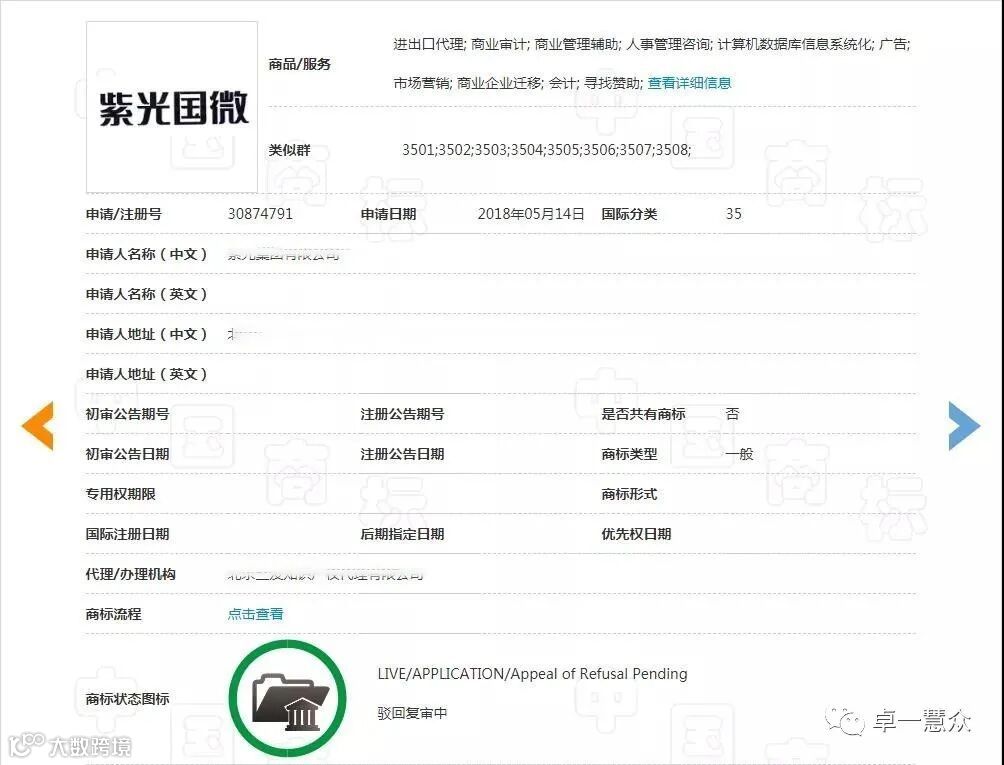Select the goods text 进出口代理; 商业审计
Viewport: 1004px width, 765px height.
pos(461,44)
